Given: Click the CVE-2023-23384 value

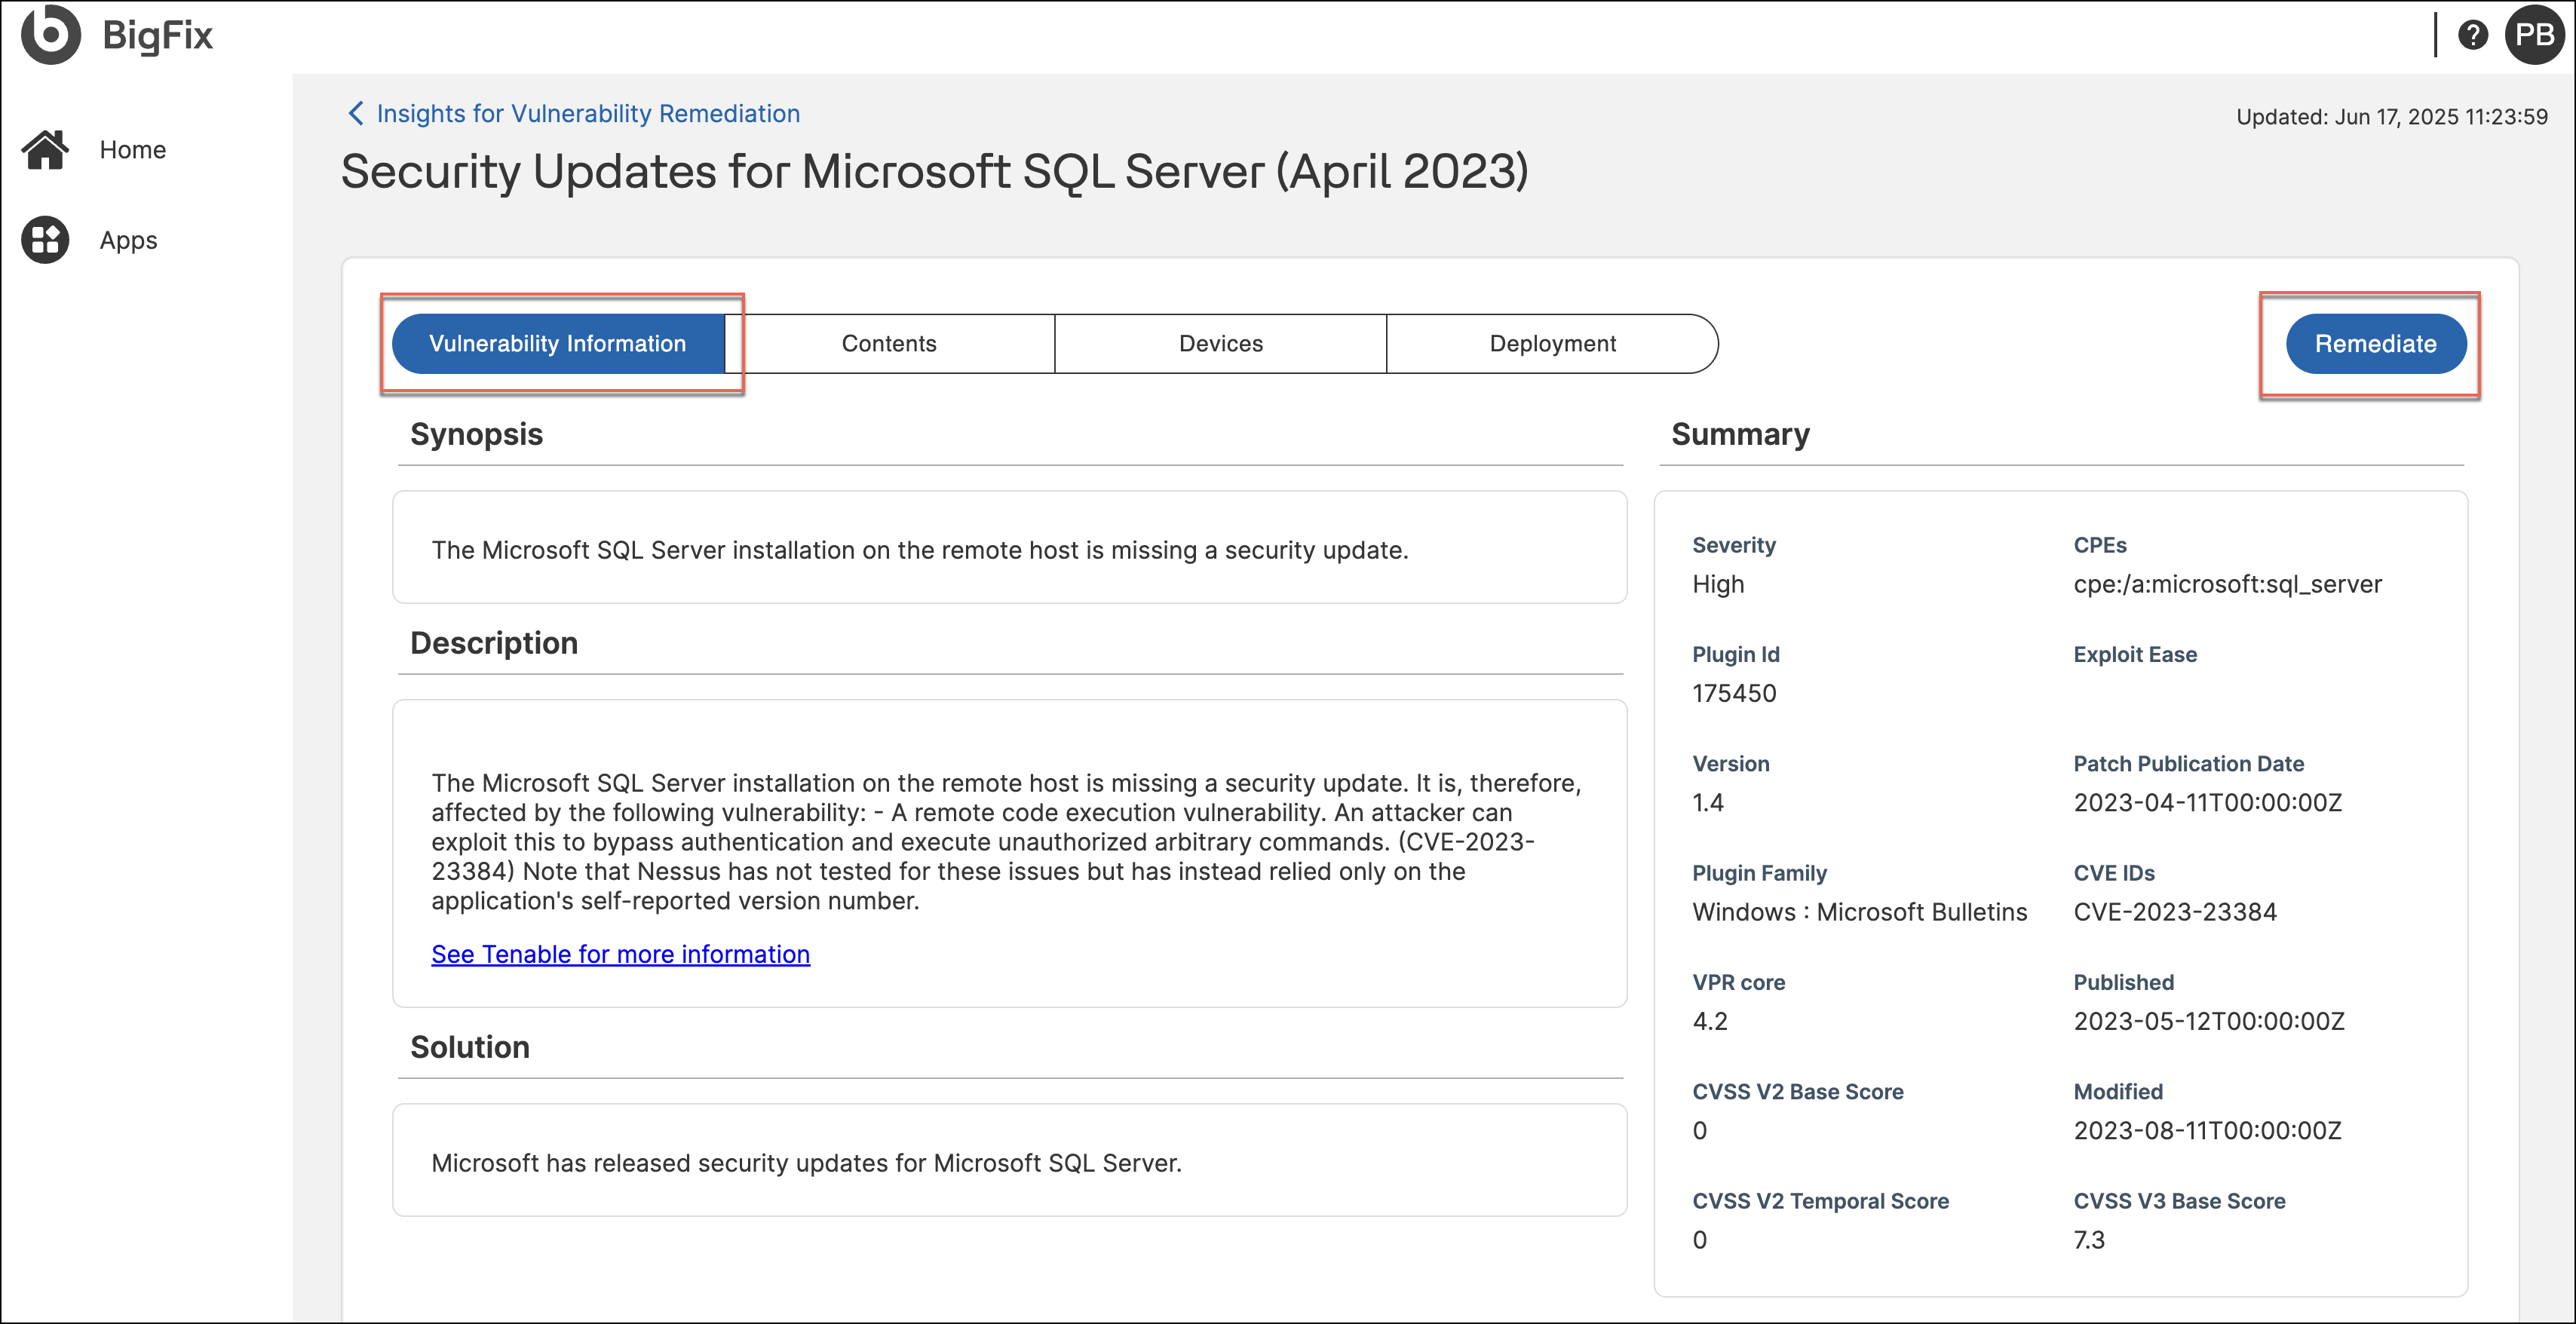Looking at the screenshot, I should 2175,912.
